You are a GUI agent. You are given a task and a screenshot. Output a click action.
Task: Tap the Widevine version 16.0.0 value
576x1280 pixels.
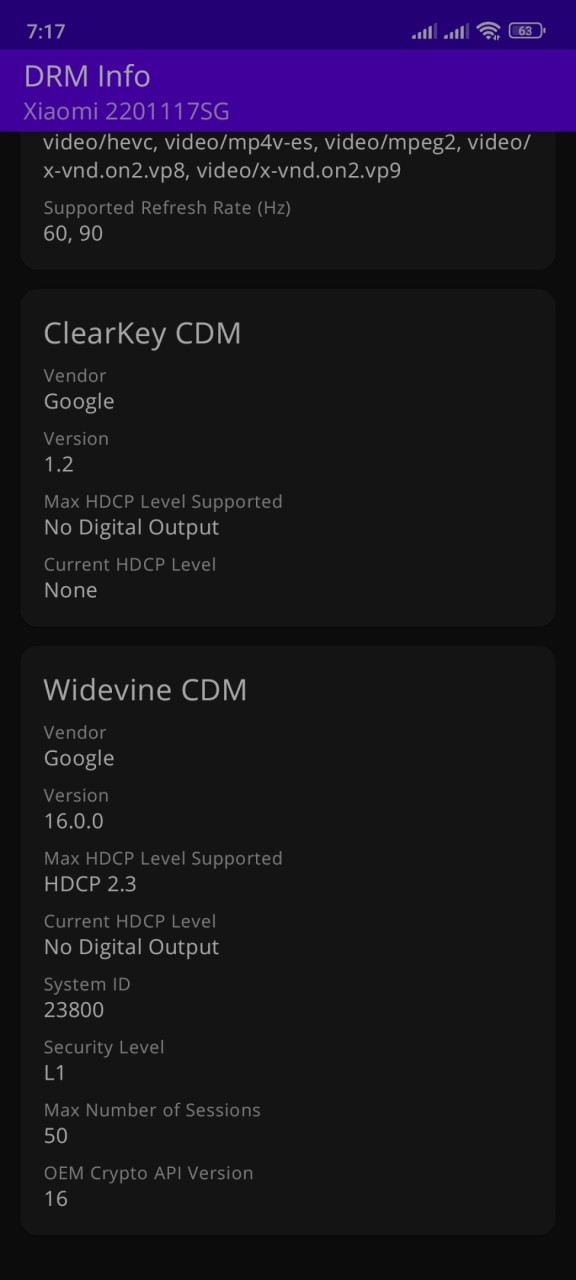pos(74,821)
